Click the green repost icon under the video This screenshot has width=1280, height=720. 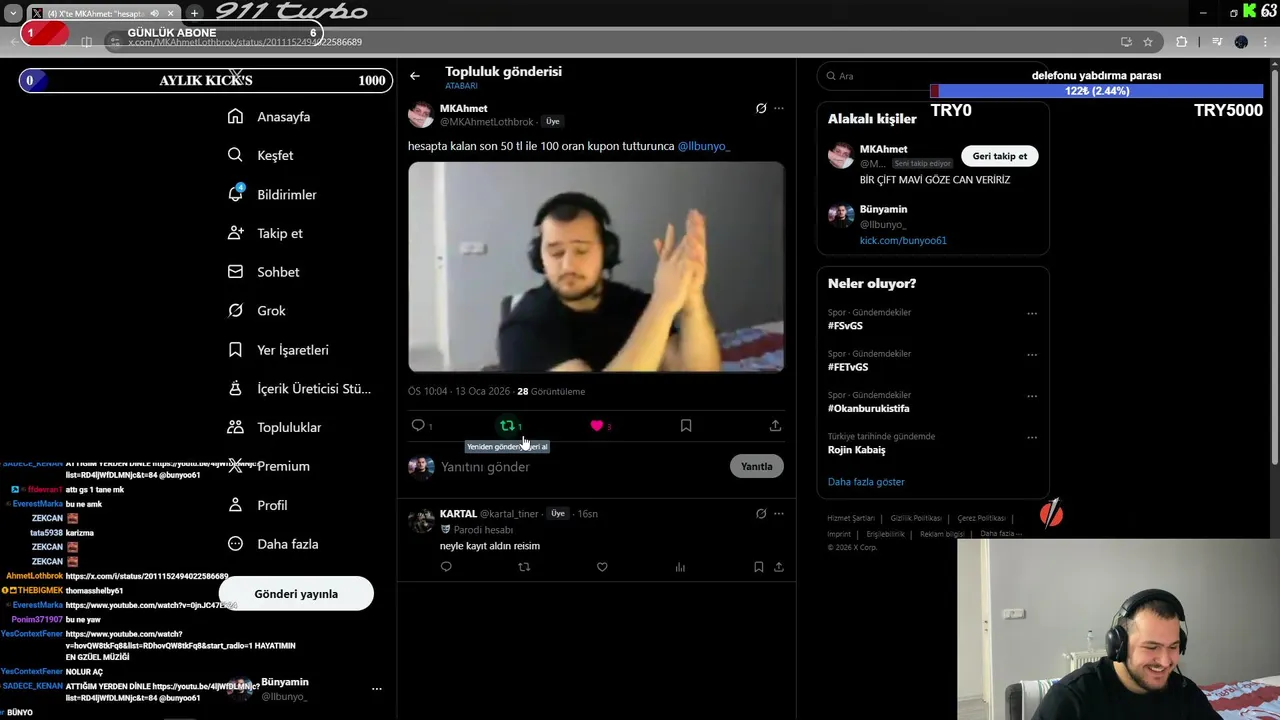pyautogui.click(x=507, y=426)
